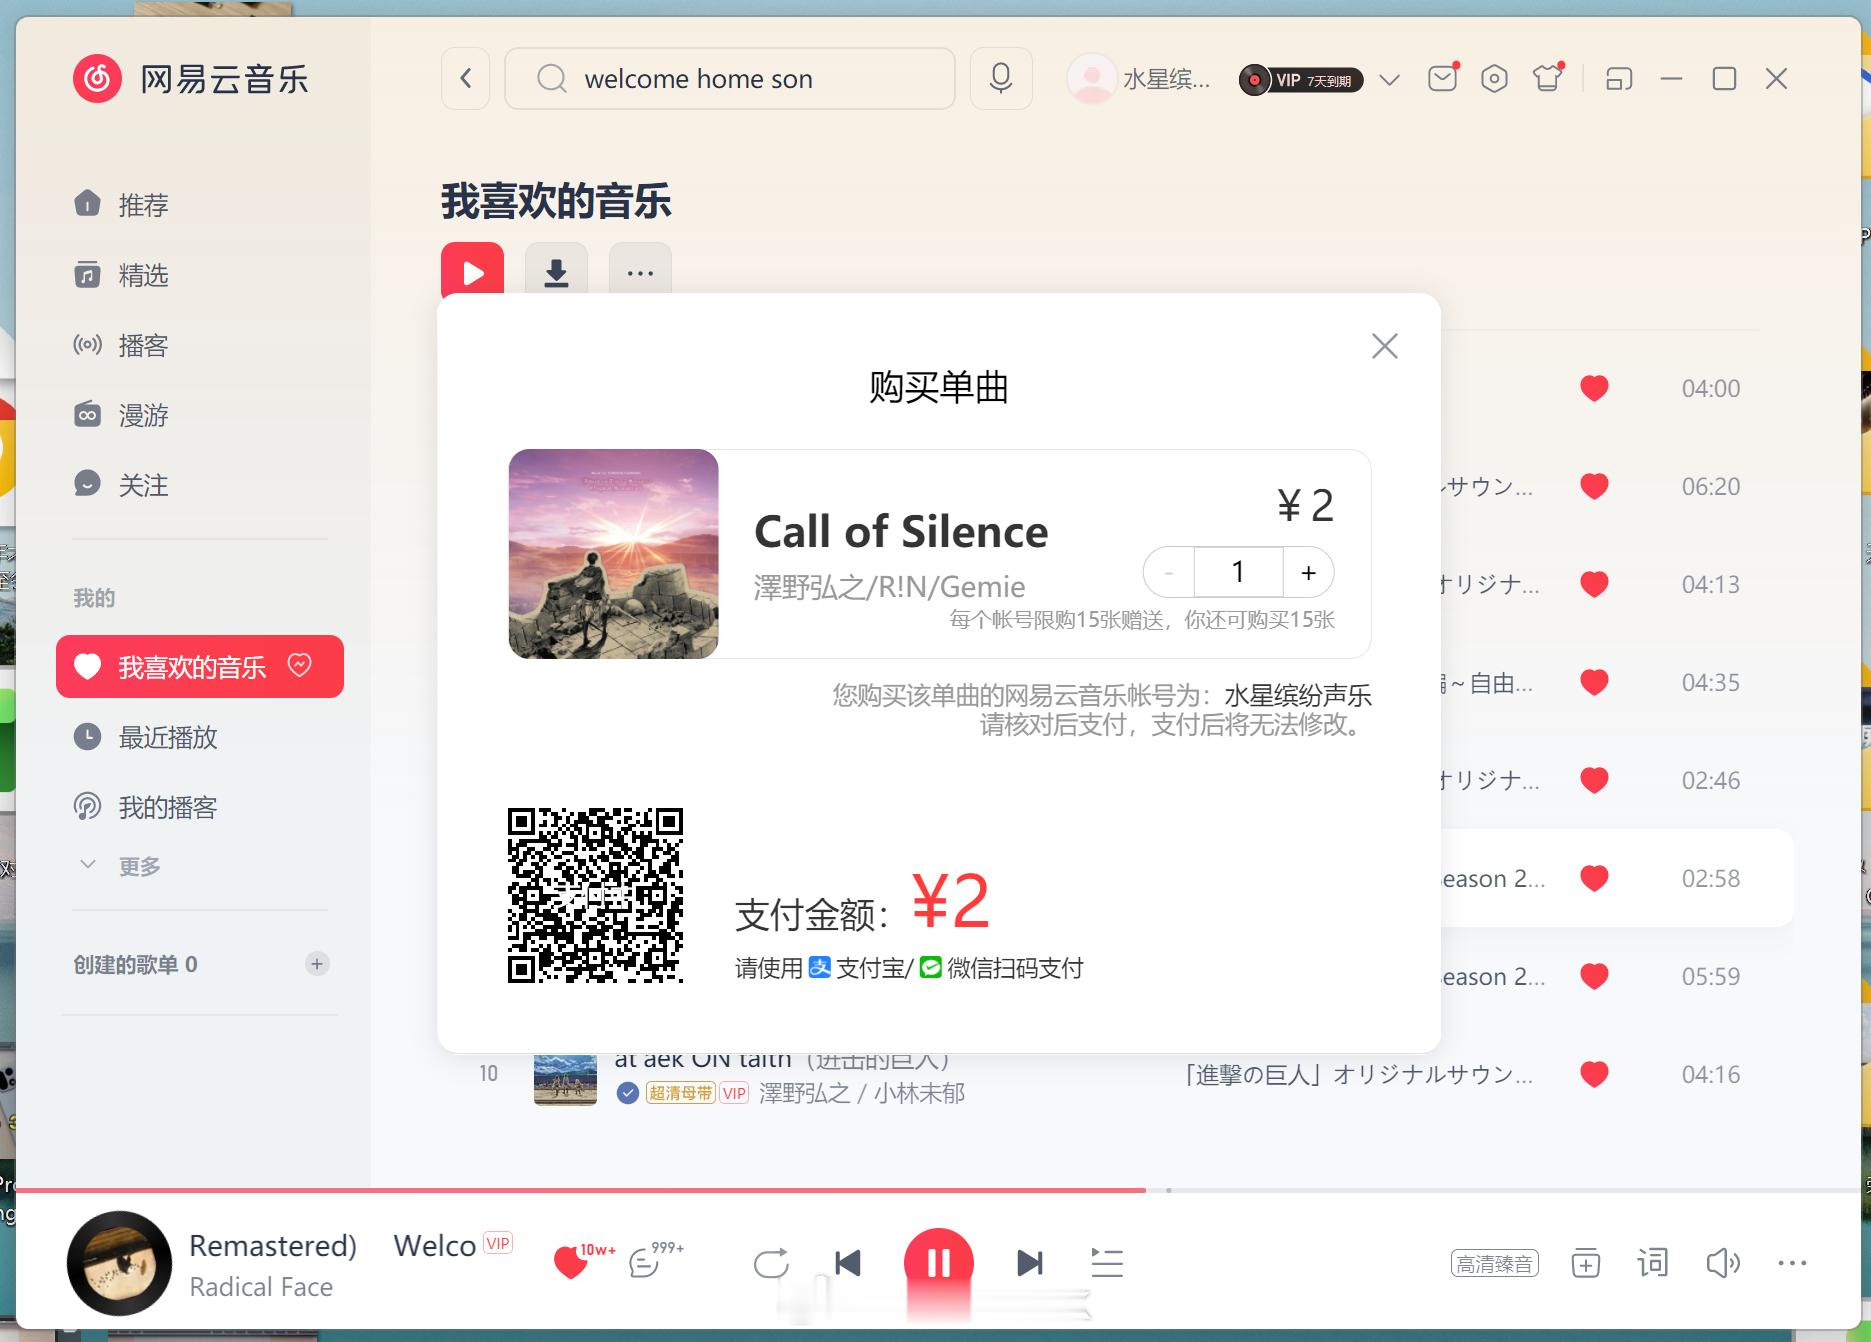The height and width of the screenshot is (1342, 1871).
Task: Unlike the song with duration 05:59
Action: tap(1594, 976)
